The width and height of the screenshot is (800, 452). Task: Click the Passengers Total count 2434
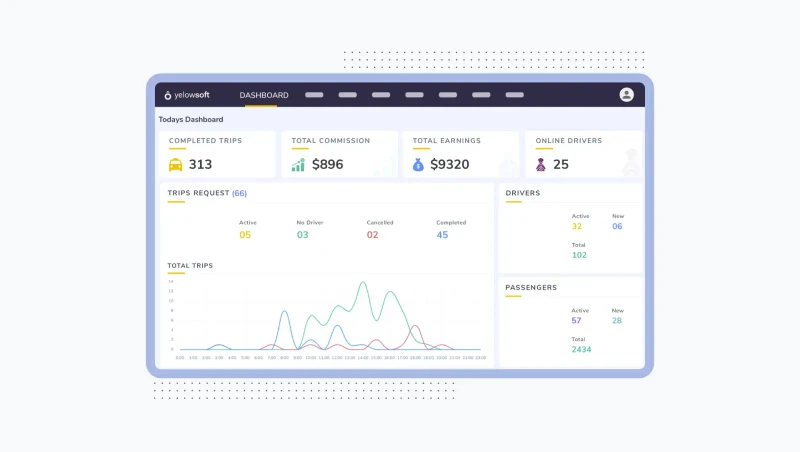click(x=581, y=349)
